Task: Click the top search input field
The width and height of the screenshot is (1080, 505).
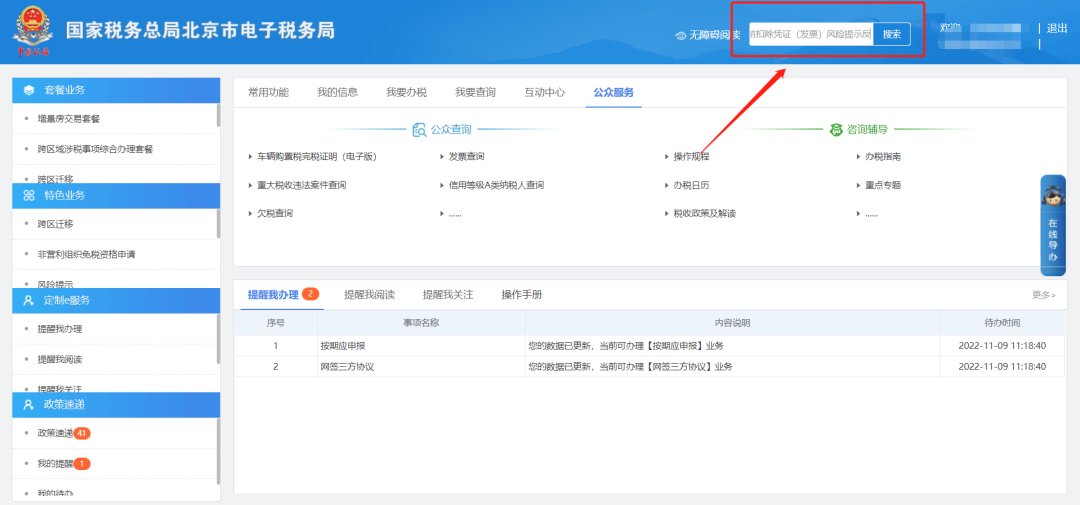Action: pyautogui.click(x=811, y=34)
